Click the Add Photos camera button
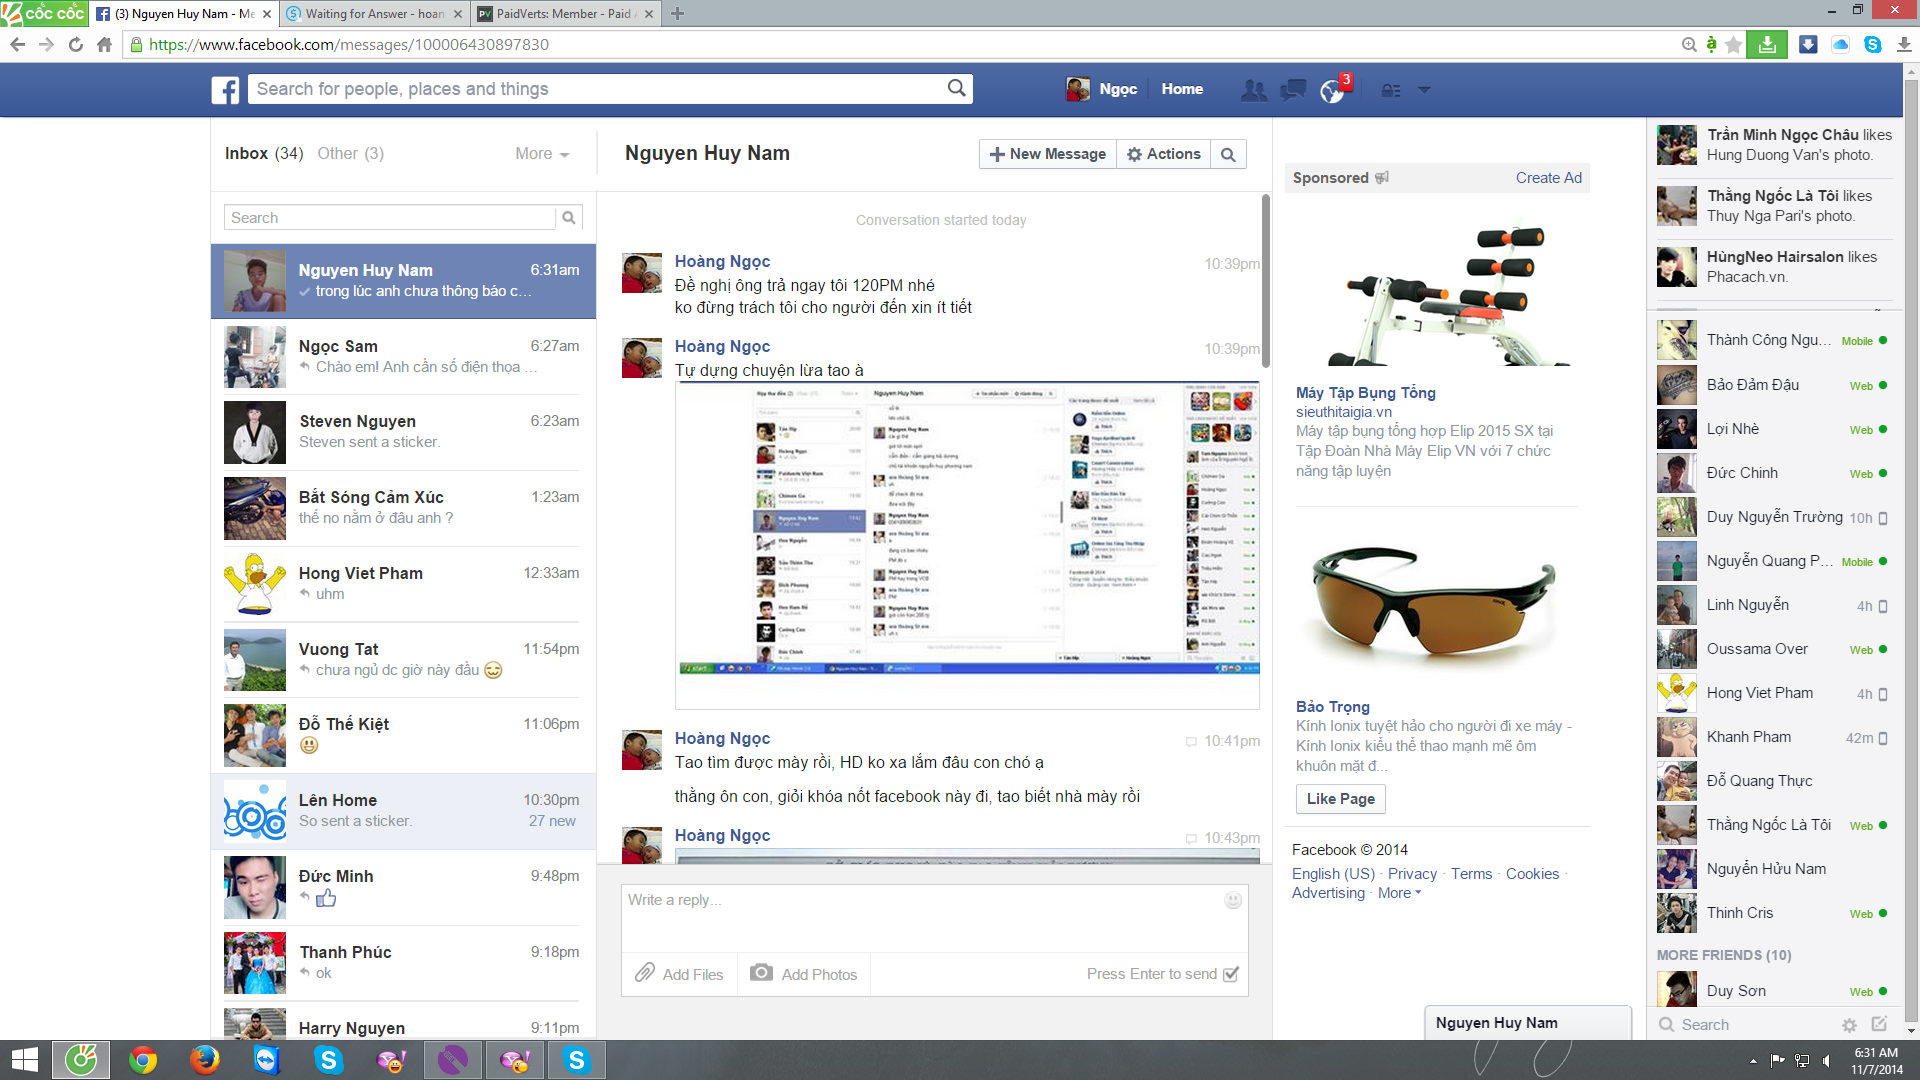The image size is (1920, 1080). pos(804,974)
